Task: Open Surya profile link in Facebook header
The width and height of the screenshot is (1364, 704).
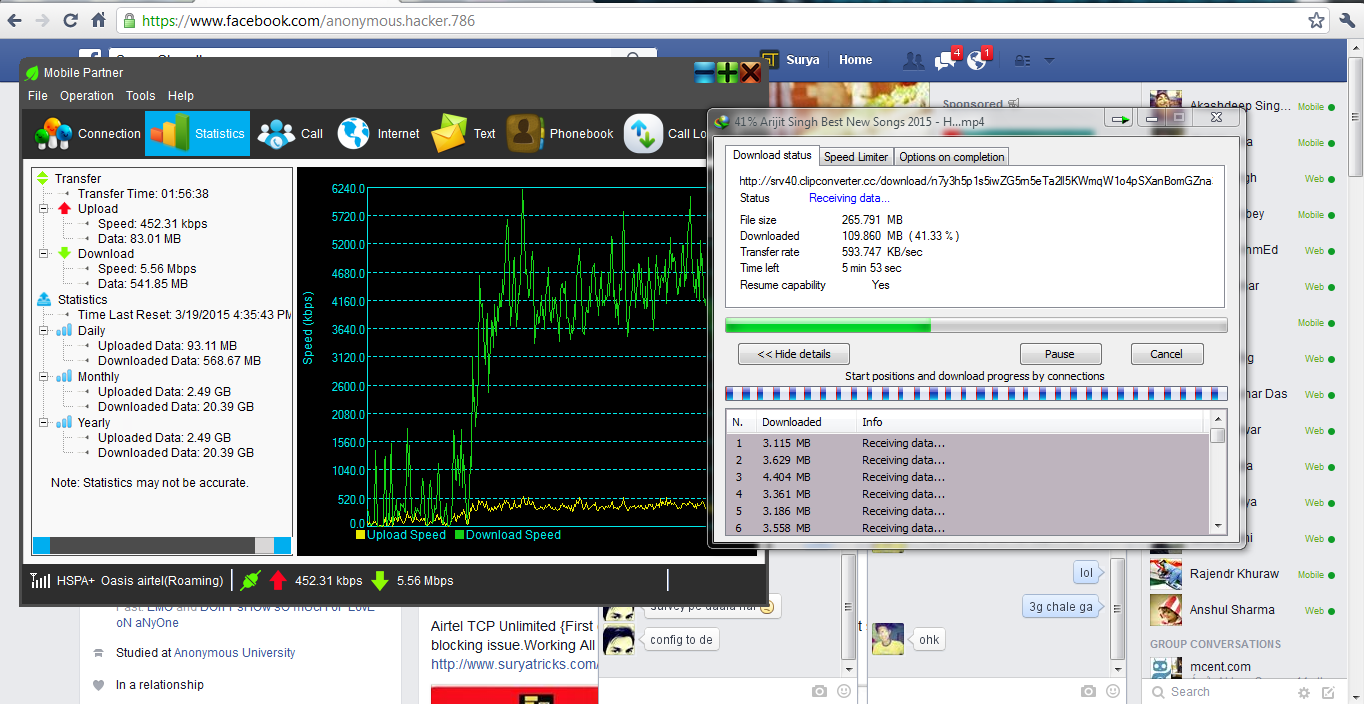Action: click(803, 60)
